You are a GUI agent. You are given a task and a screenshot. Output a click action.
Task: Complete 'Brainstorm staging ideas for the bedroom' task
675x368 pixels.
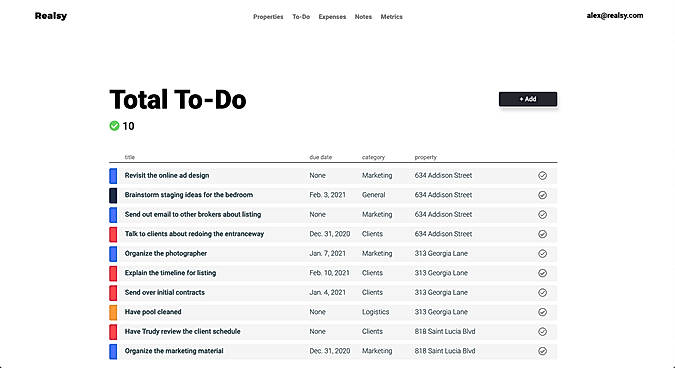(542, 195)
